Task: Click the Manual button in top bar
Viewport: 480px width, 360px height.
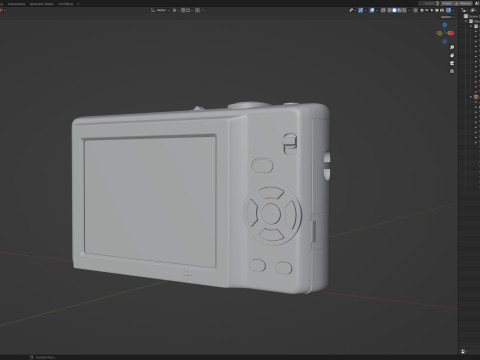Action: click(463, 3)
